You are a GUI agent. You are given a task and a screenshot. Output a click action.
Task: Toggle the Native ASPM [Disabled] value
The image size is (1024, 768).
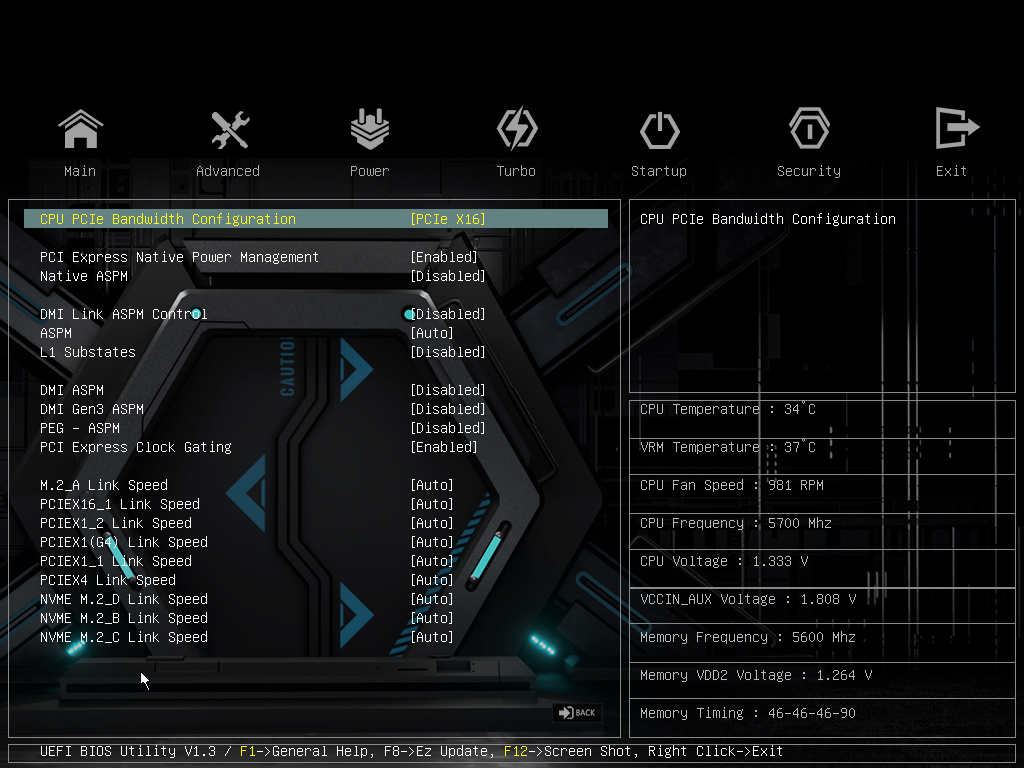pos(448,276)
